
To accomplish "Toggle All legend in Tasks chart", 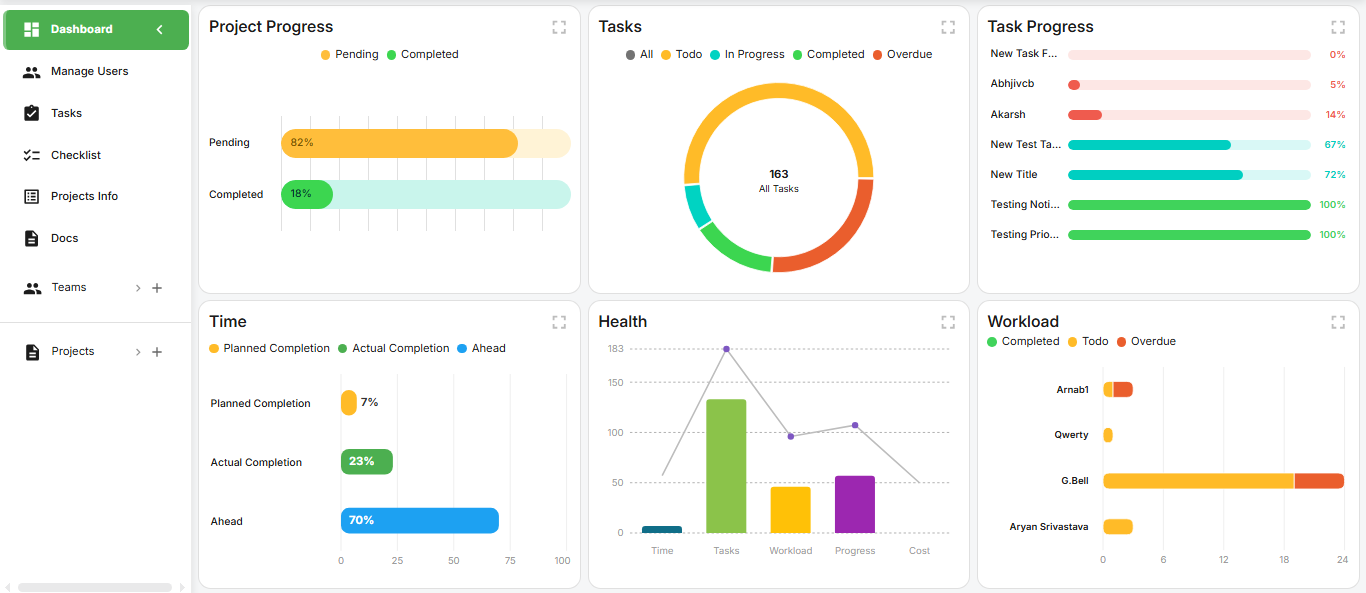I will (639, 55).
